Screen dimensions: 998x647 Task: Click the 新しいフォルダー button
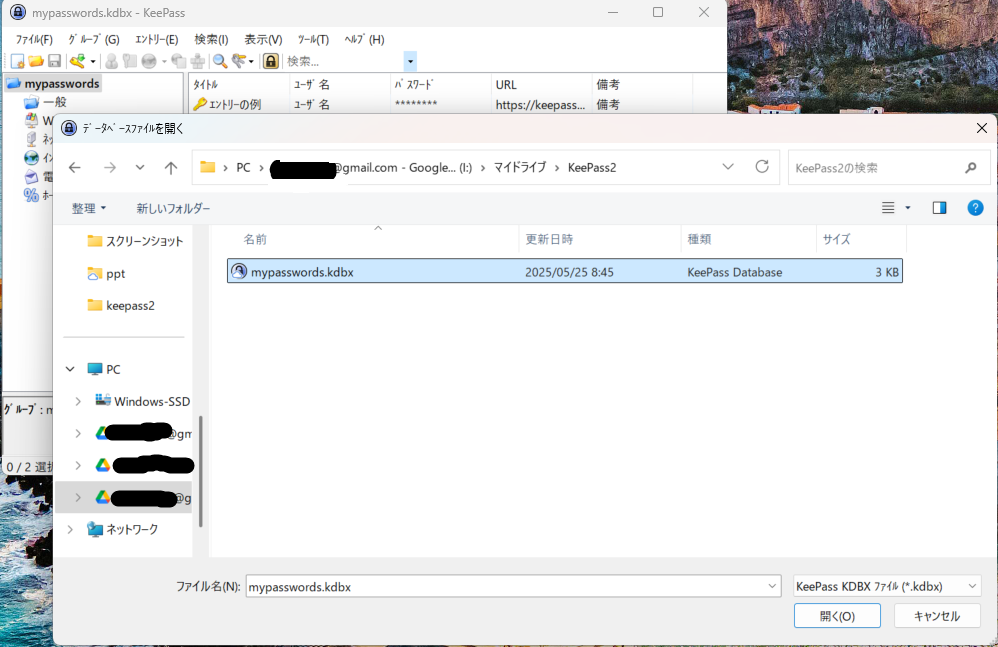pos(173,208)
